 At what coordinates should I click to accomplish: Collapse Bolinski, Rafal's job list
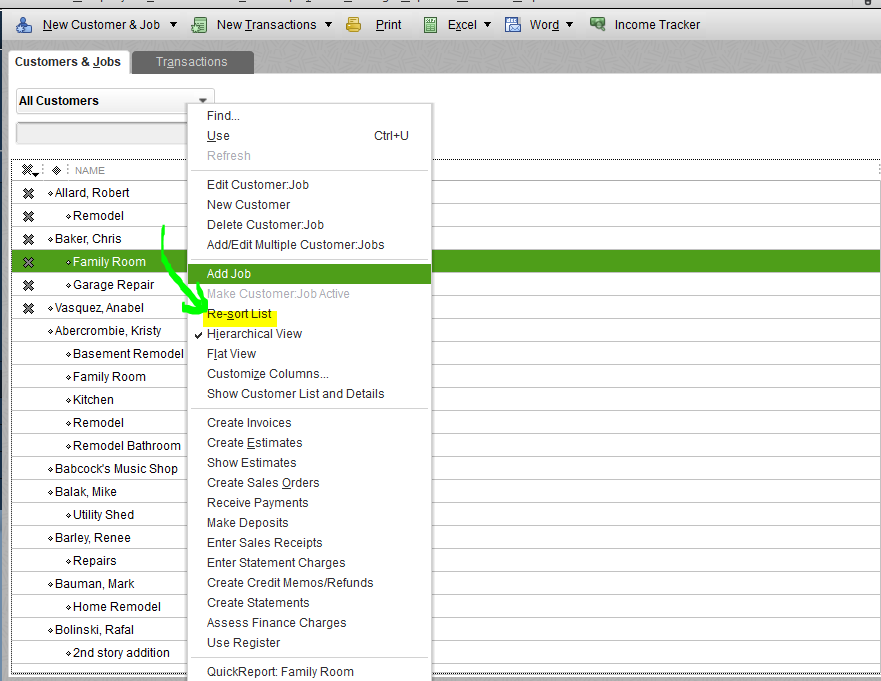pos(48,629)
